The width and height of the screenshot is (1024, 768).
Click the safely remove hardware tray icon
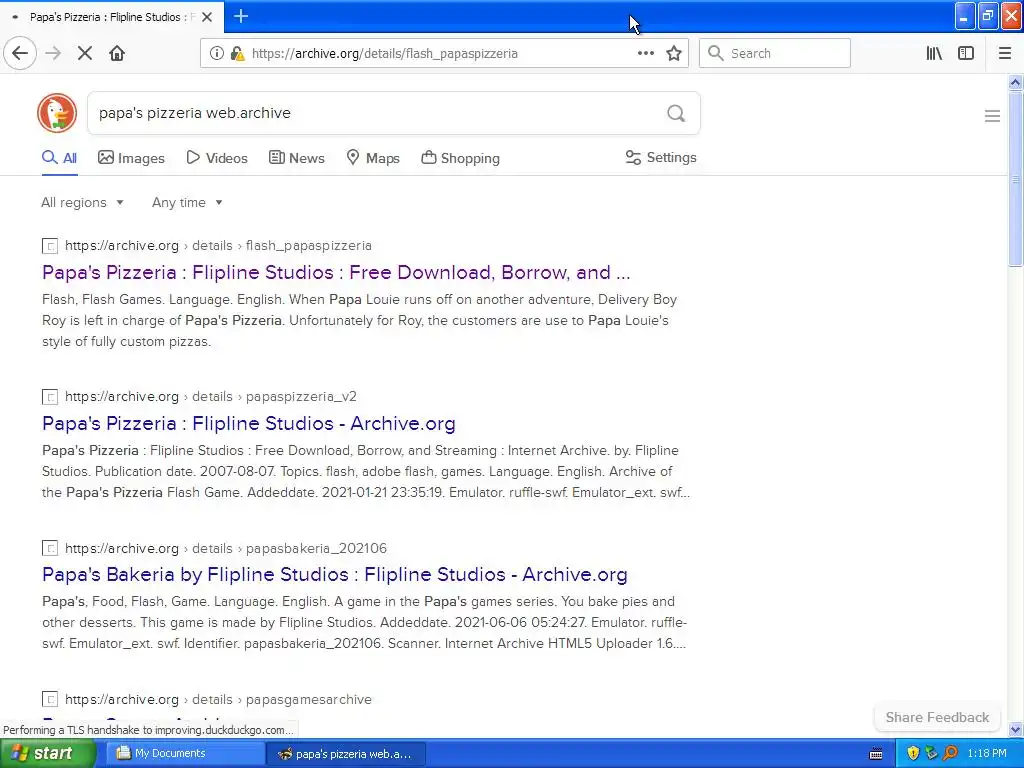point(931,753)
